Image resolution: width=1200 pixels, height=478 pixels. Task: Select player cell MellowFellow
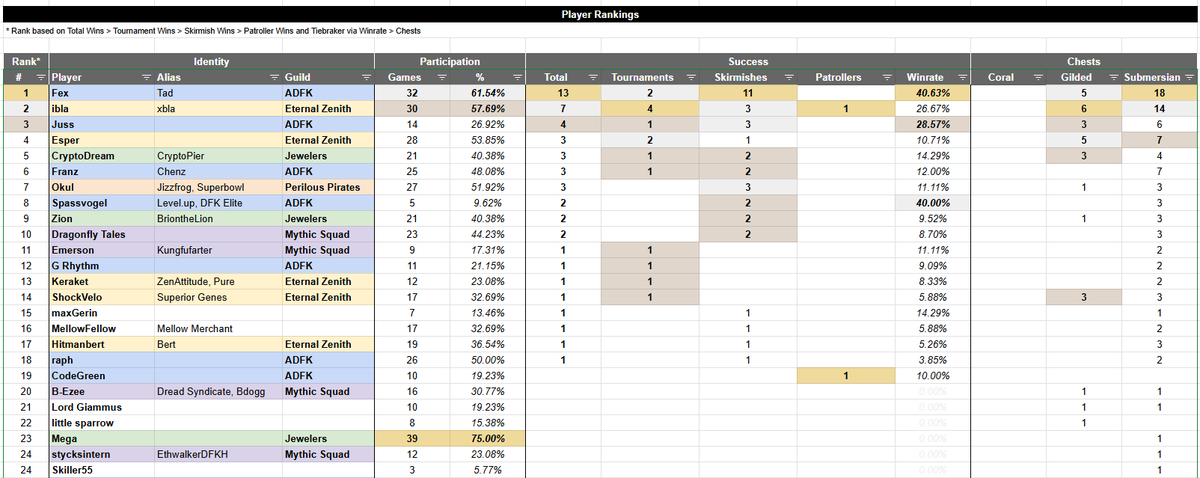click(101, 328)
